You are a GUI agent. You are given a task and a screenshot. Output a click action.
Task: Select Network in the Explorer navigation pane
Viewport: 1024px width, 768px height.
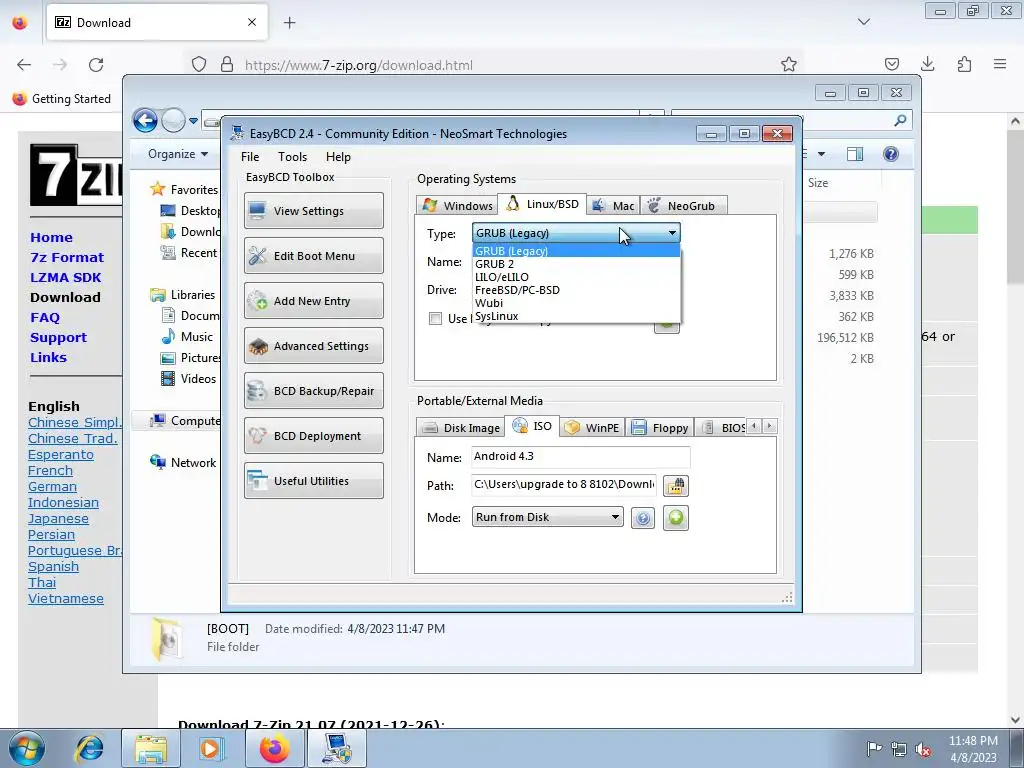pos(184,462)
